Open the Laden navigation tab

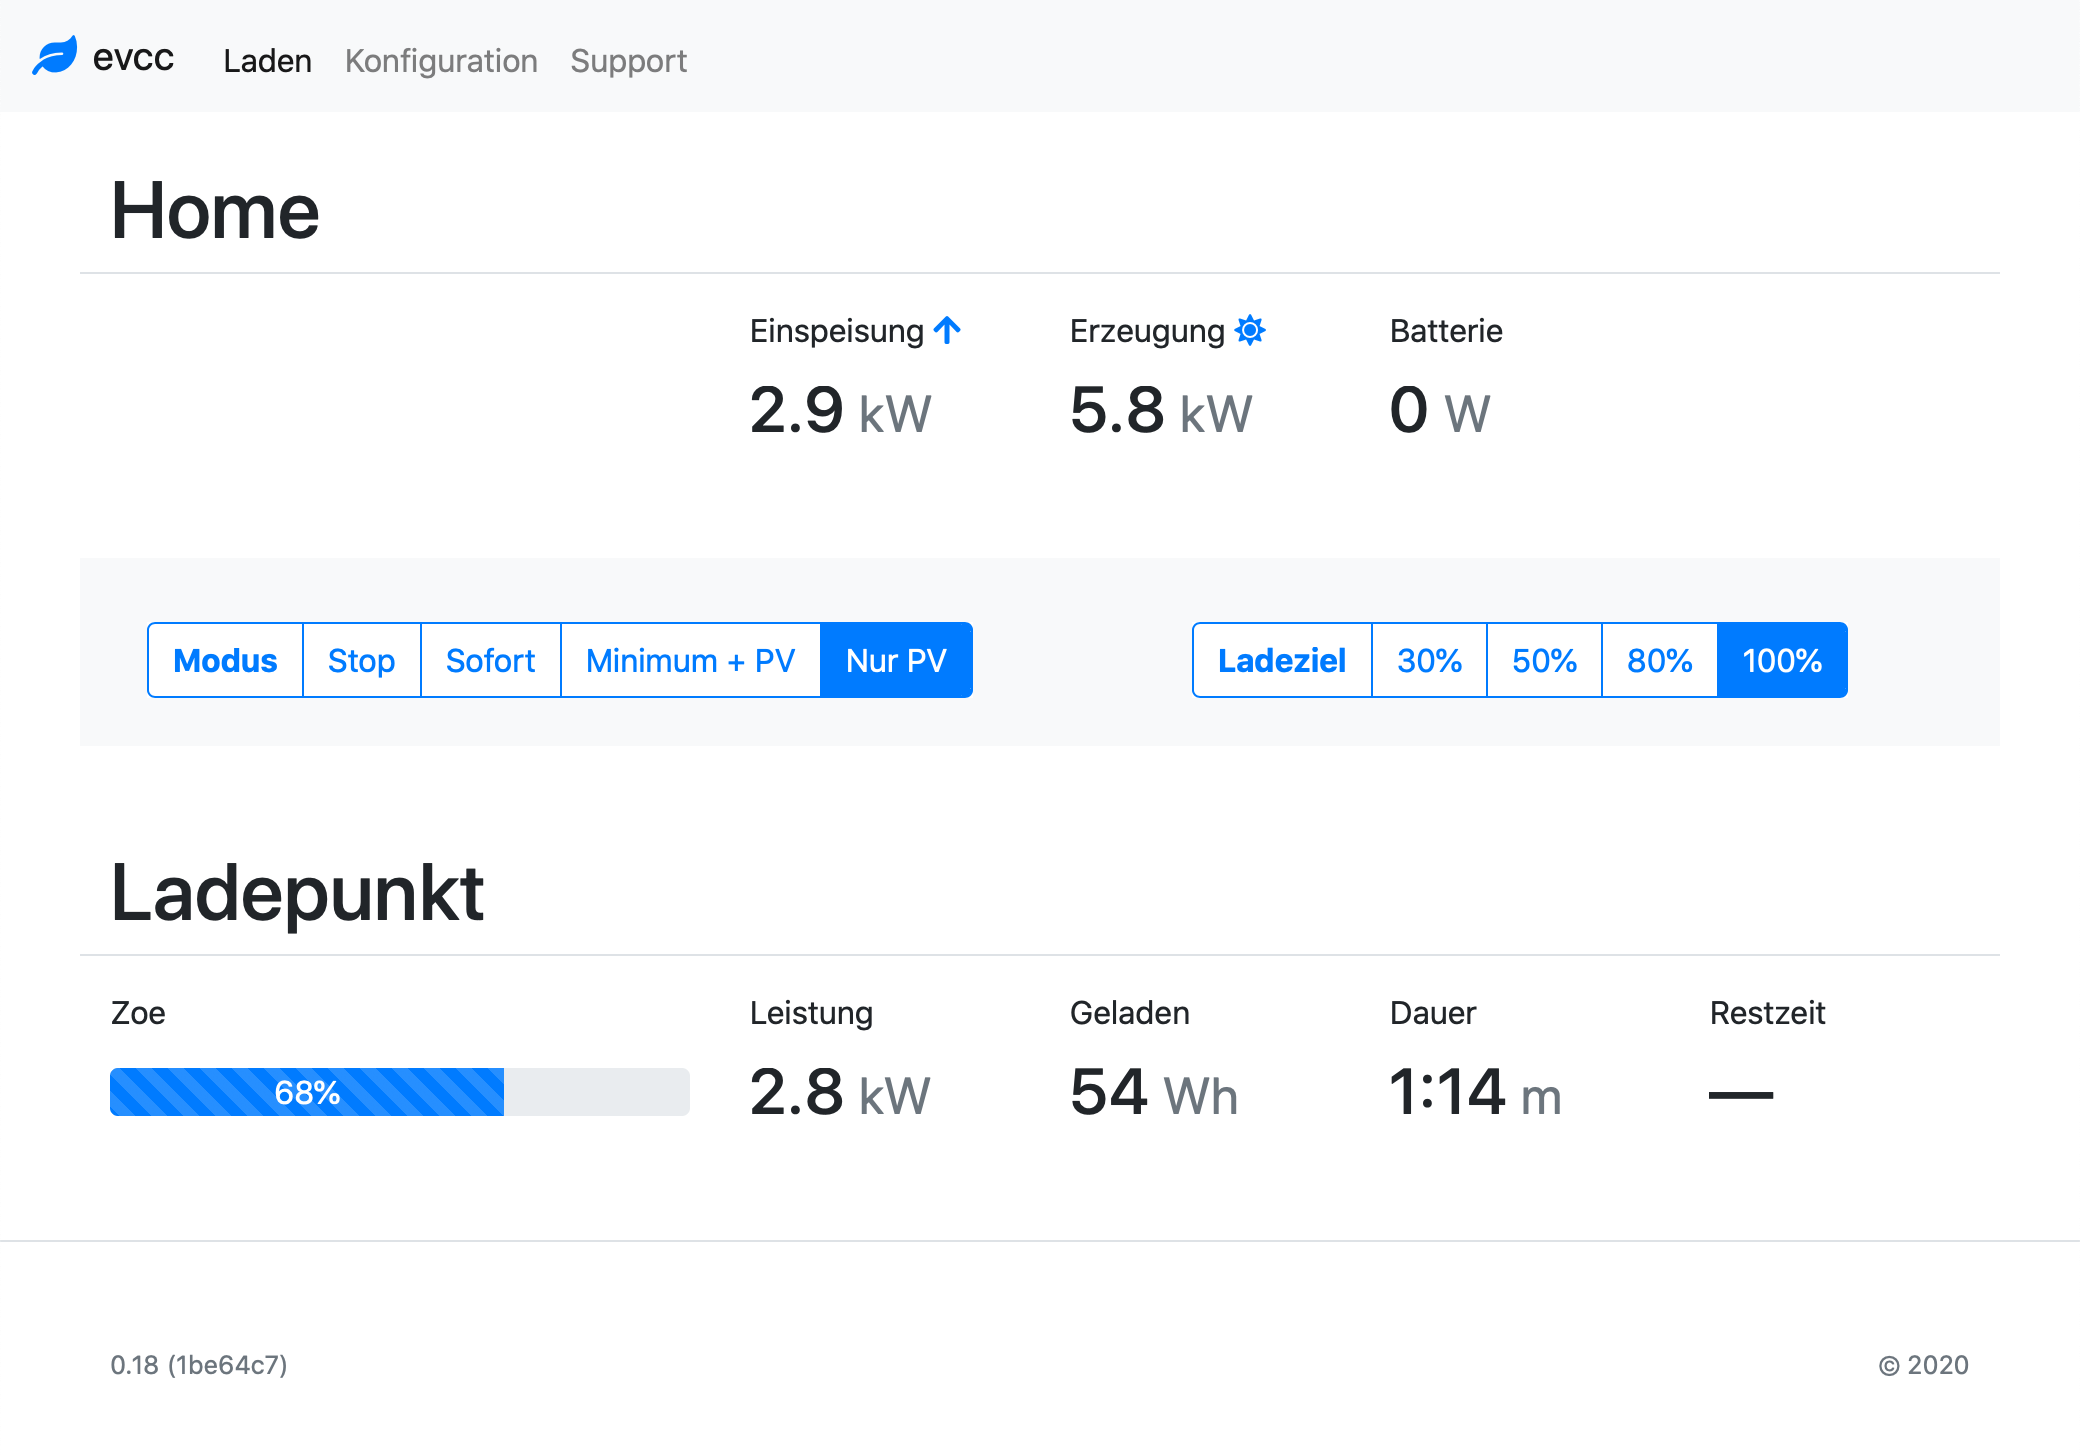(267, 61)
